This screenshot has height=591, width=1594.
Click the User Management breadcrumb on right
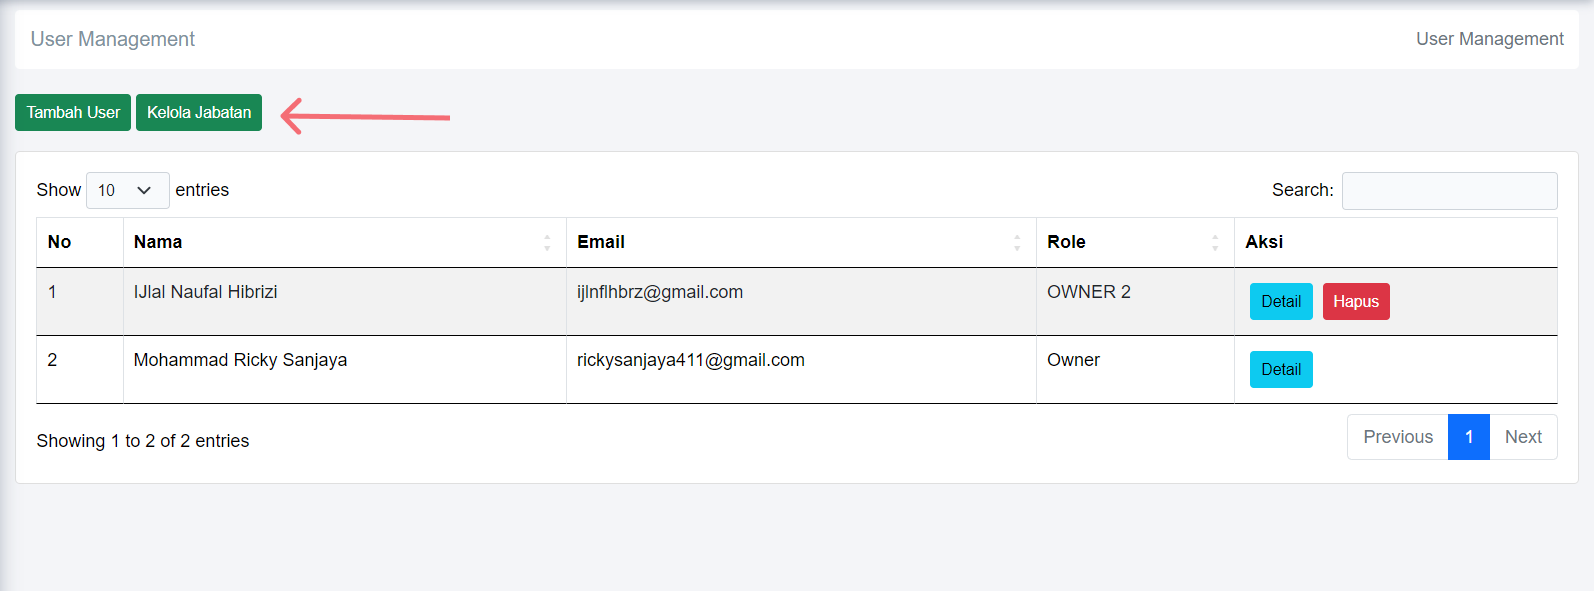pyautogui.click(x=1489, y=39)
